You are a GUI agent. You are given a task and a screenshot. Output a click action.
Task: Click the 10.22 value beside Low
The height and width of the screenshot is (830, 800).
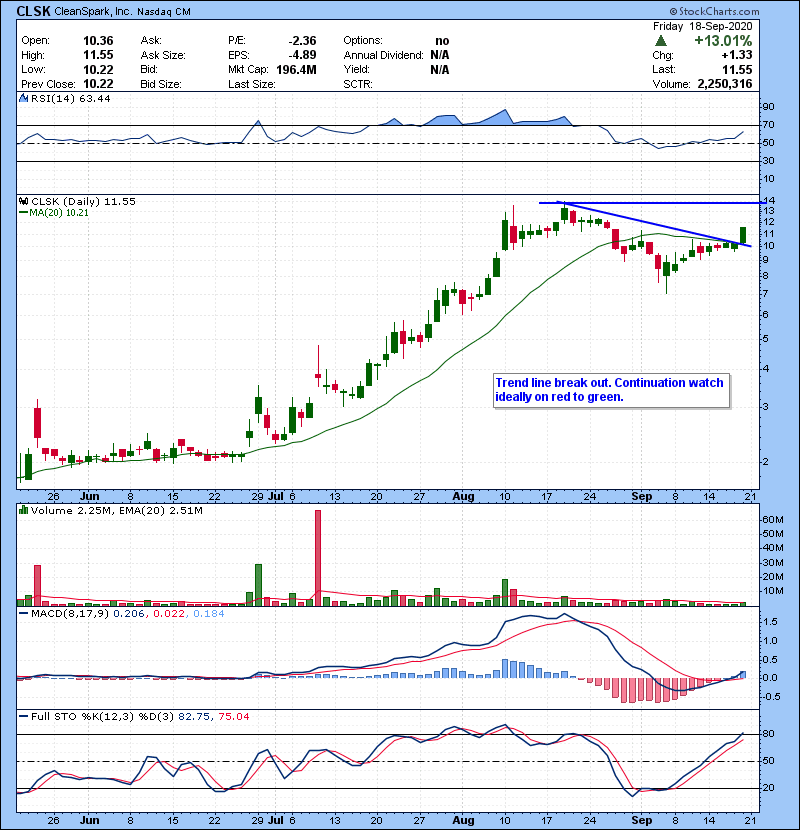[x=98, y=69]
